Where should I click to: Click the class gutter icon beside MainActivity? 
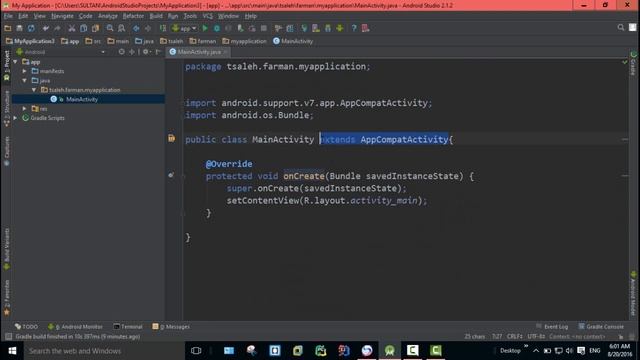click(x=171, y=138)
